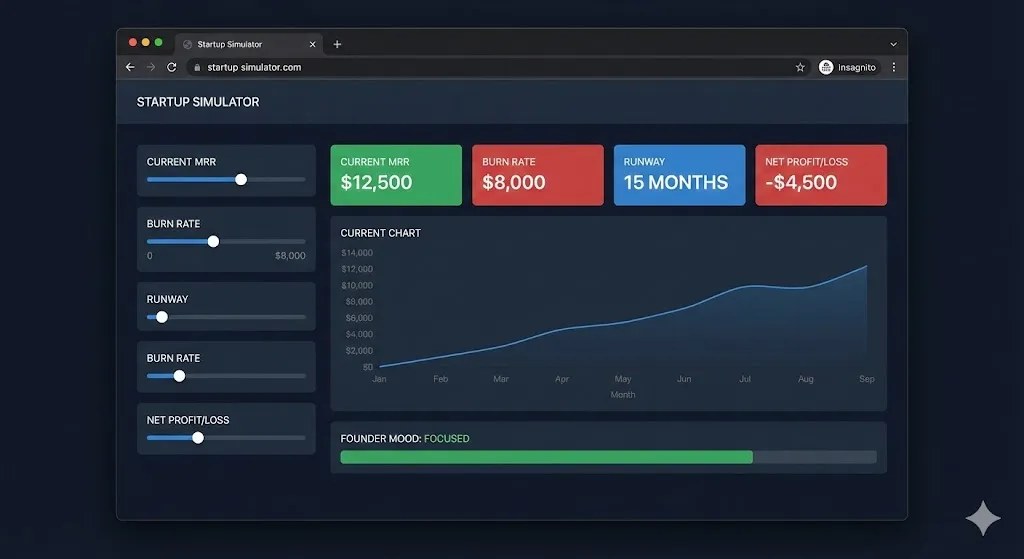Expand the tab search chevron

893,44
